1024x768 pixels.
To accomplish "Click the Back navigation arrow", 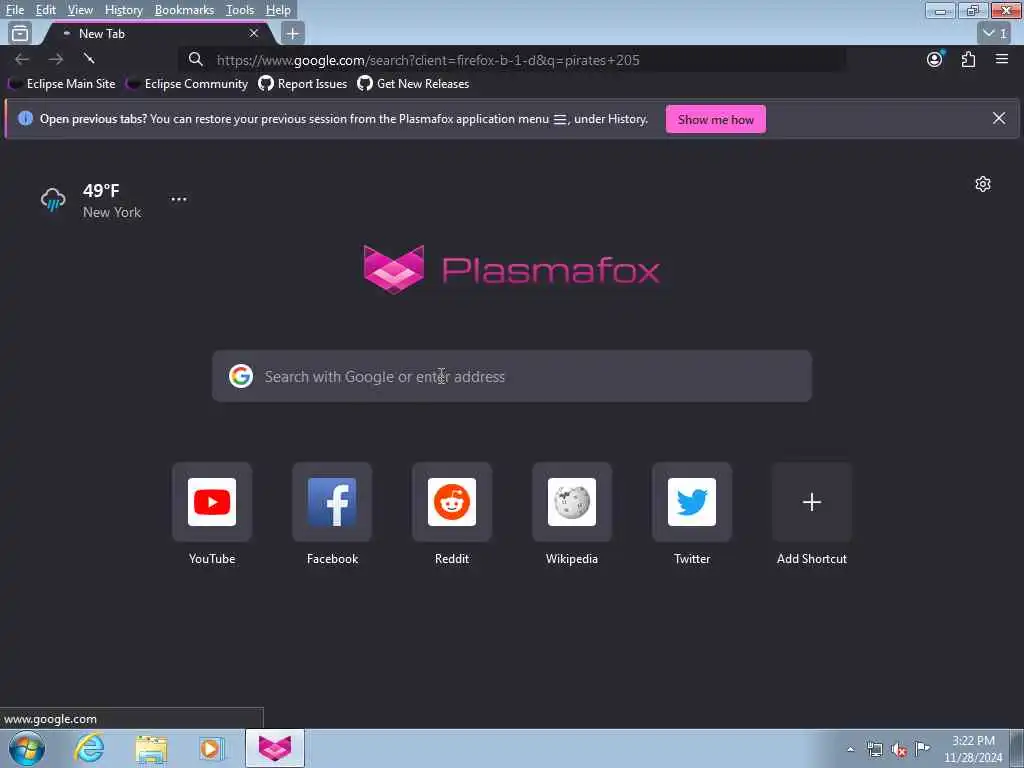I will (x=22, y=59).
